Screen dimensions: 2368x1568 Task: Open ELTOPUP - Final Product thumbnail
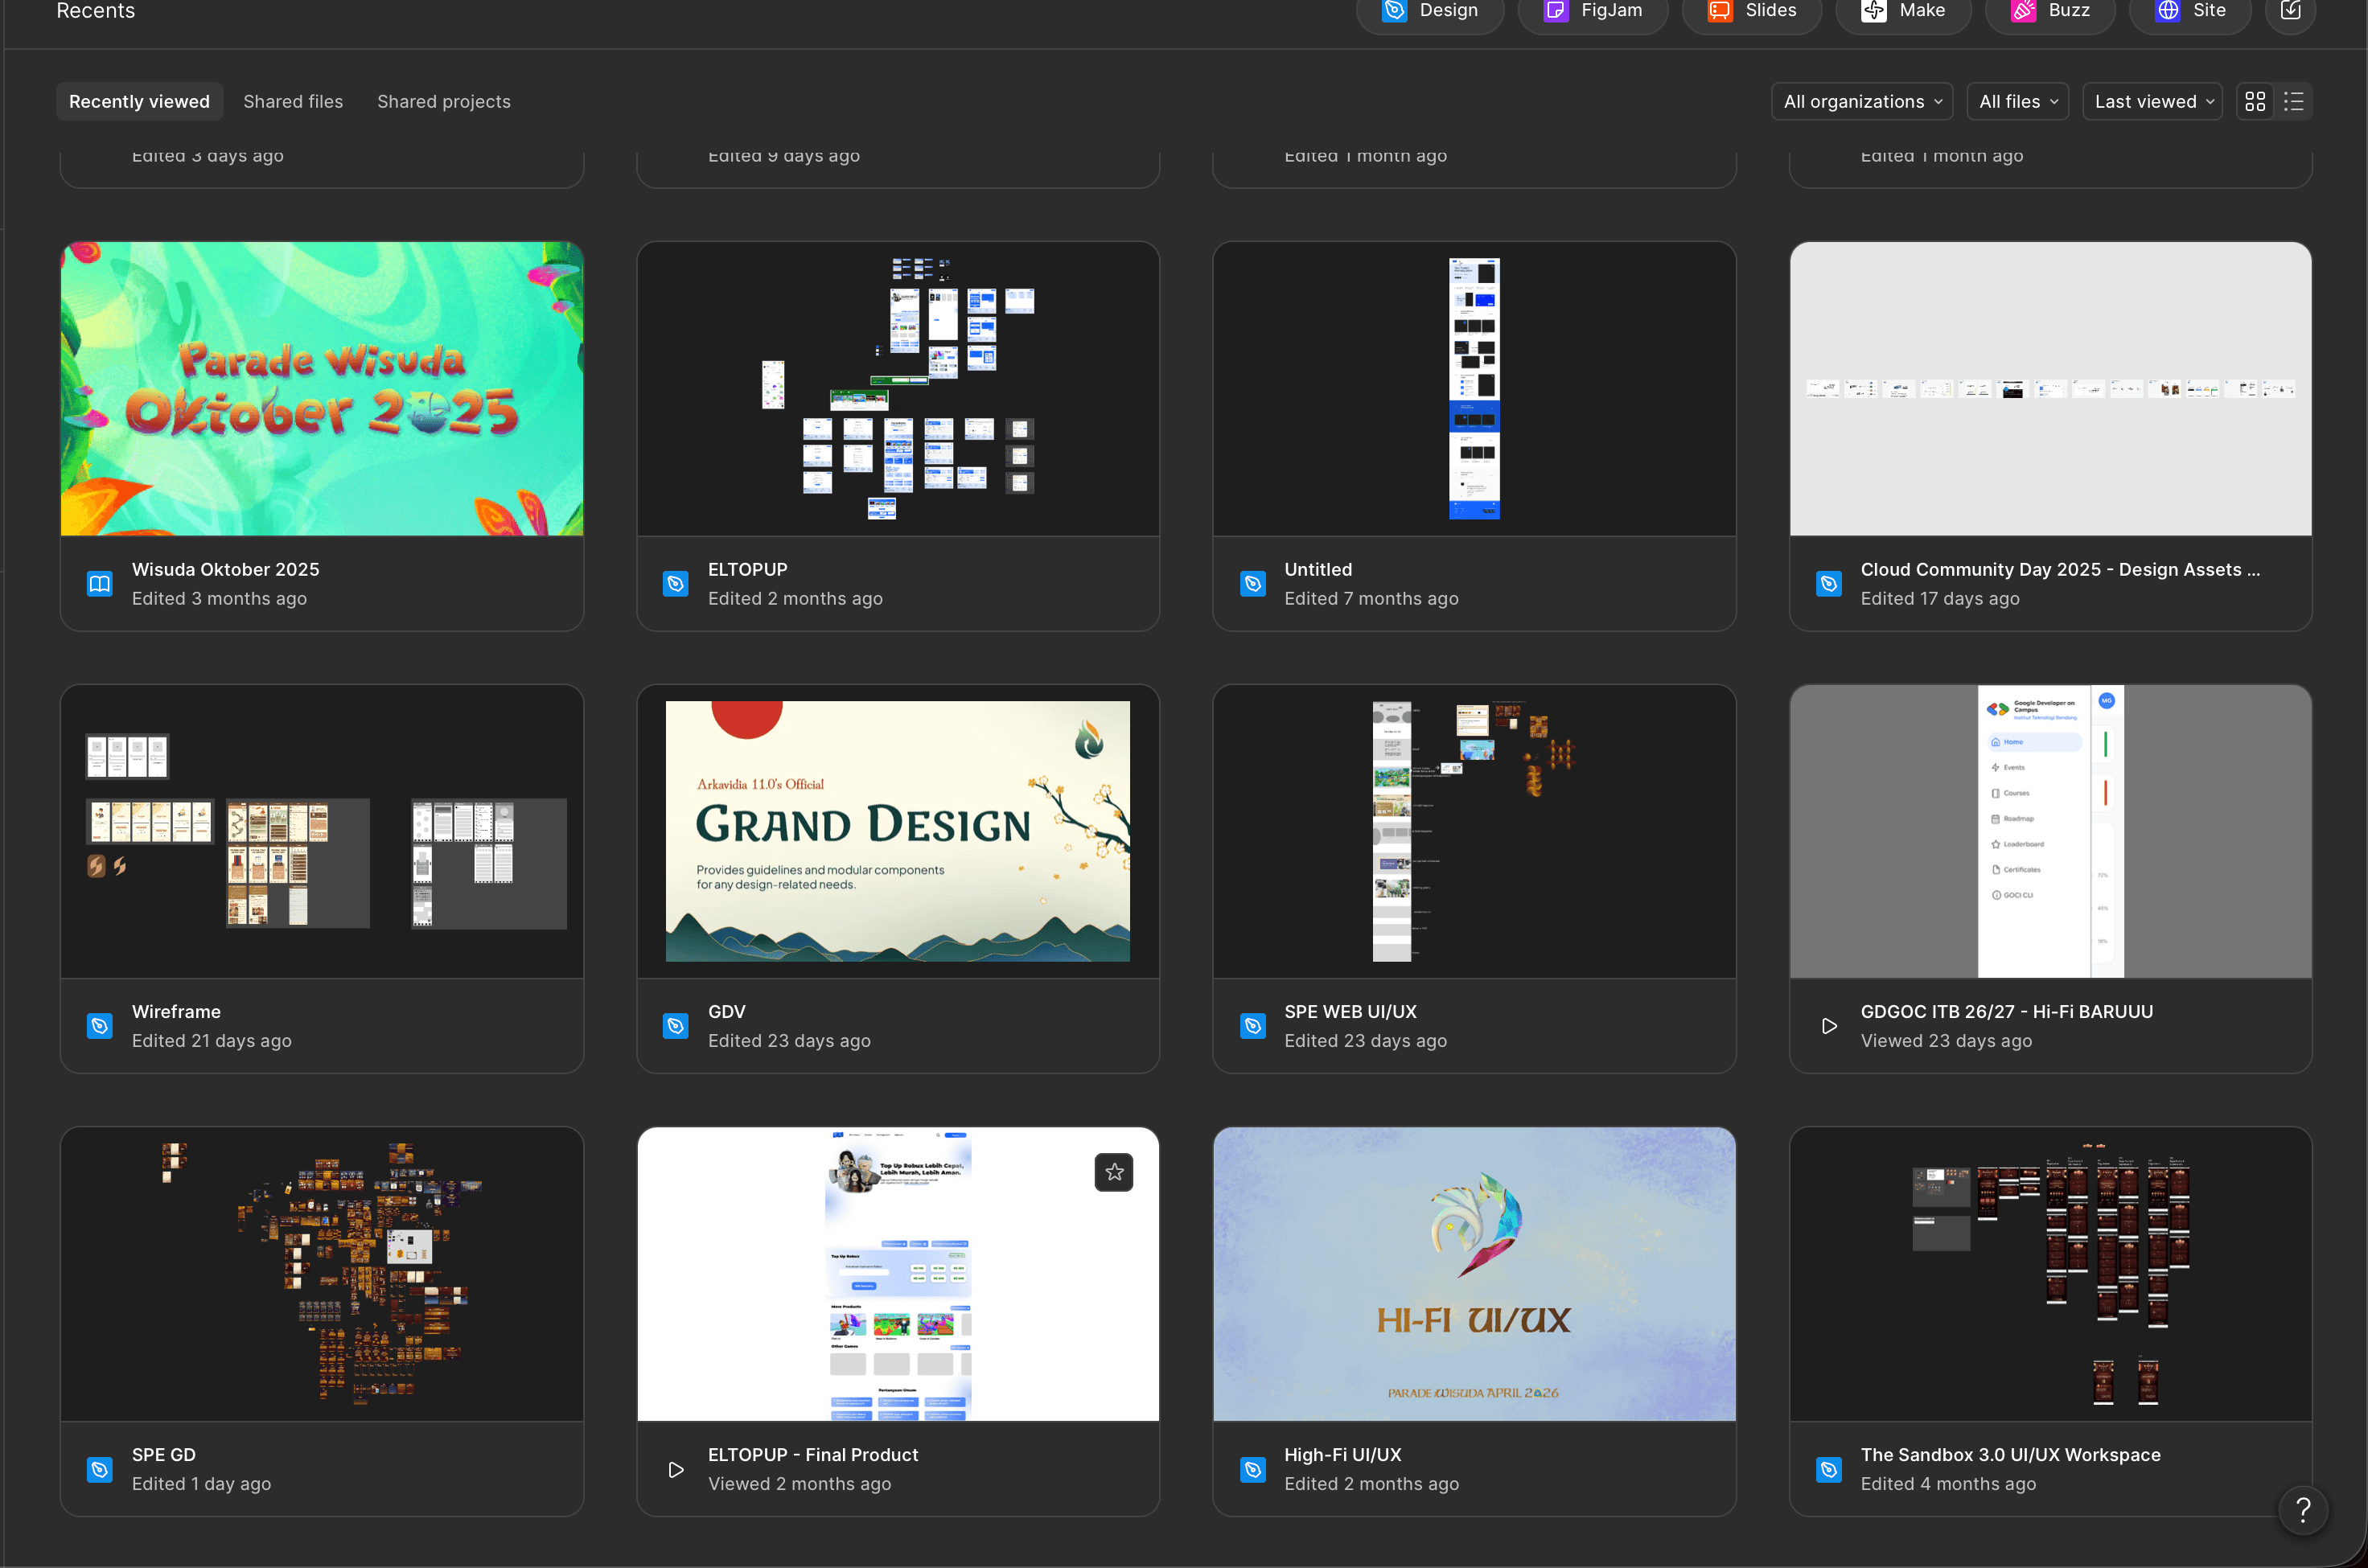pyautogui.click(x=898, y=1274)
